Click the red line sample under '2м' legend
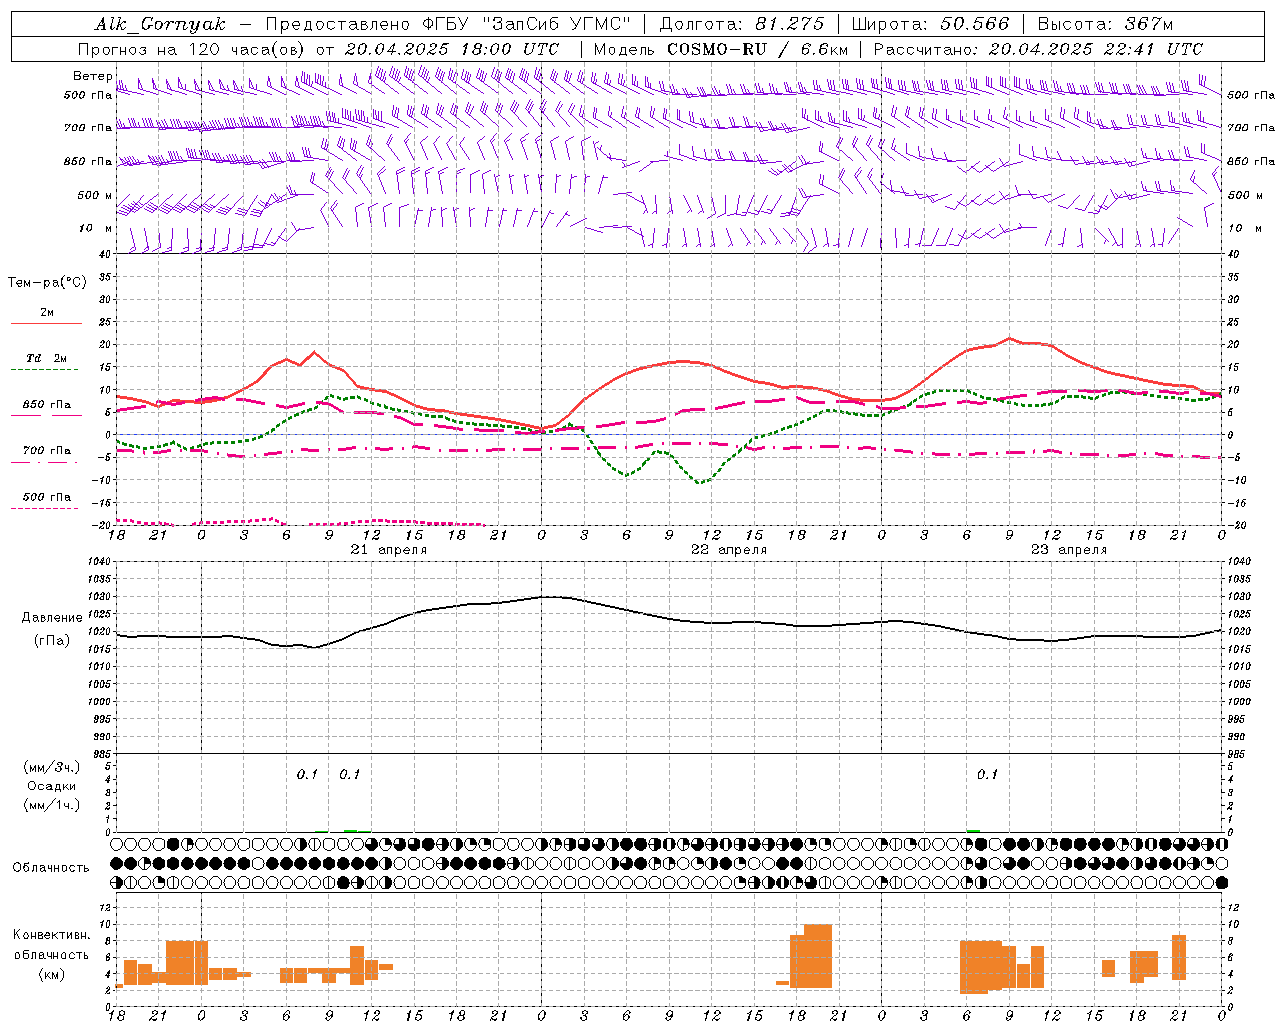The image size is (1280, 1024). [x=46, y=324]
